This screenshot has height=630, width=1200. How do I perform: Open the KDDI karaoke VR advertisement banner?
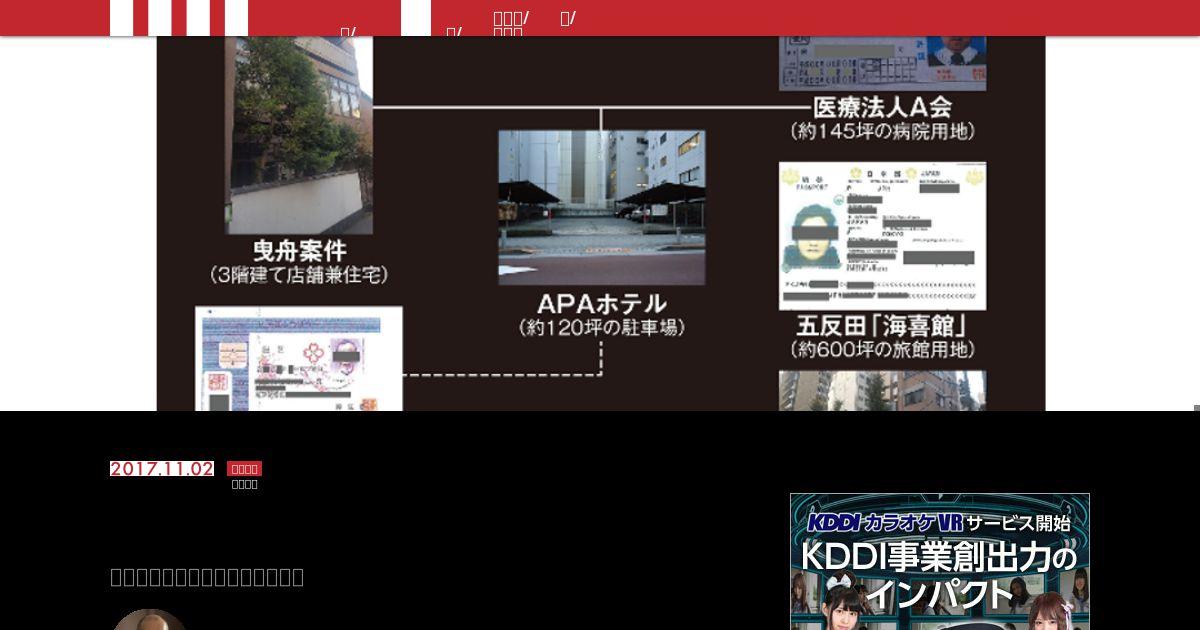pos(940,561)
